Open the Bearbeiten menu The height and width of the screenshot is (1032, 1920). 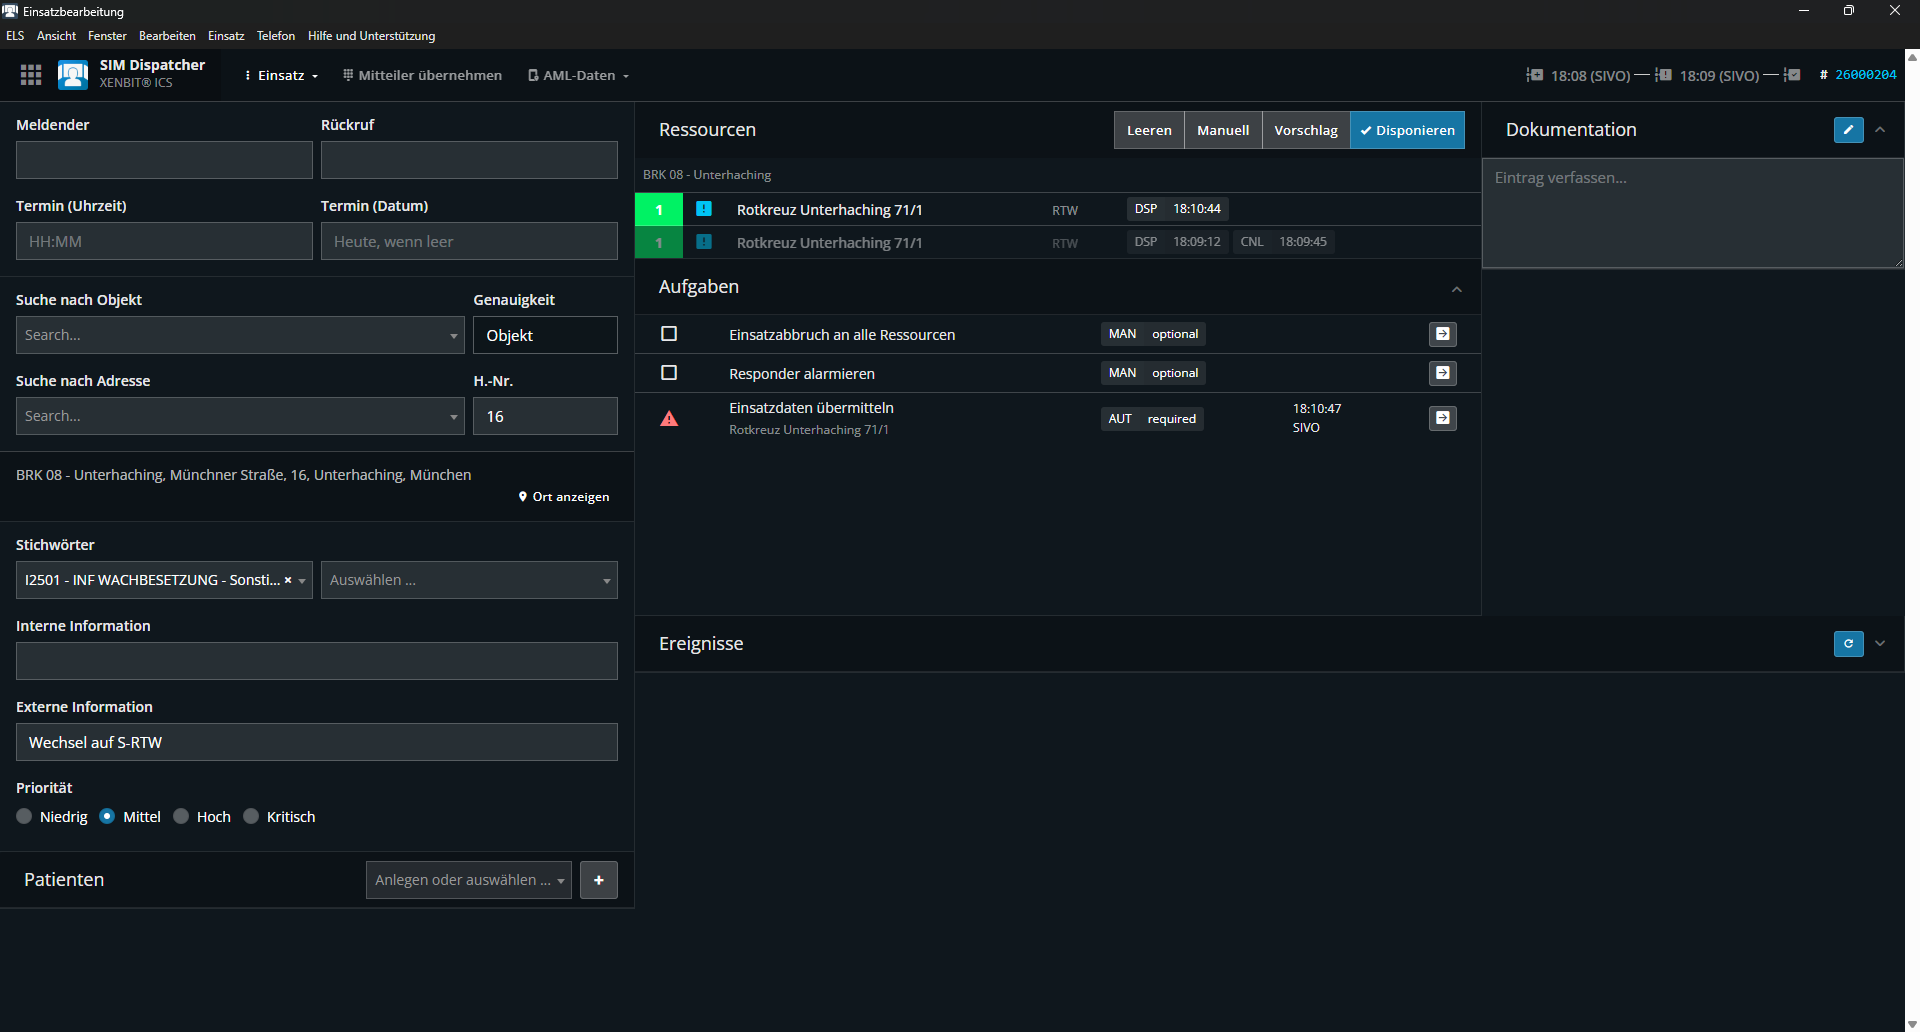[x=167, y=36]
